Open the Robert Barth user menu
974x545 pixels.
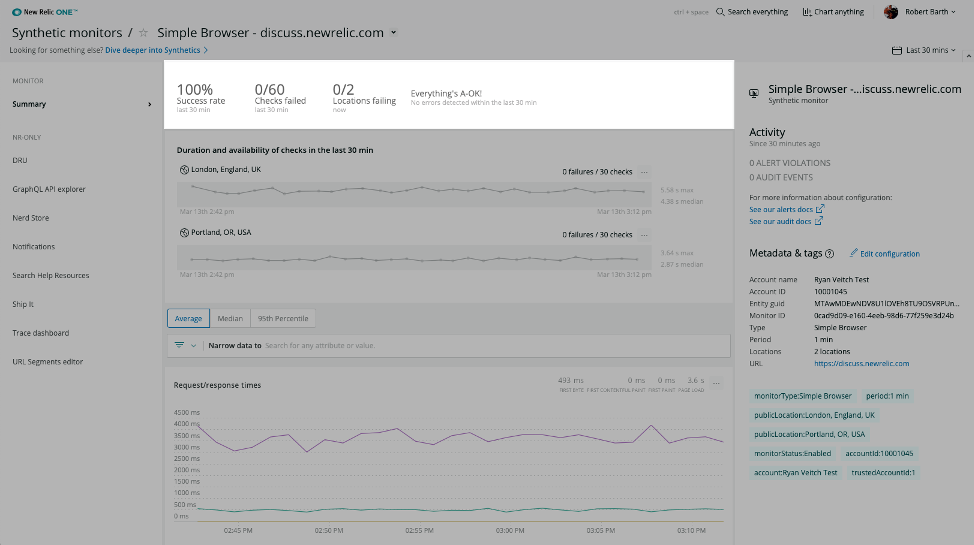click(930, 12)
